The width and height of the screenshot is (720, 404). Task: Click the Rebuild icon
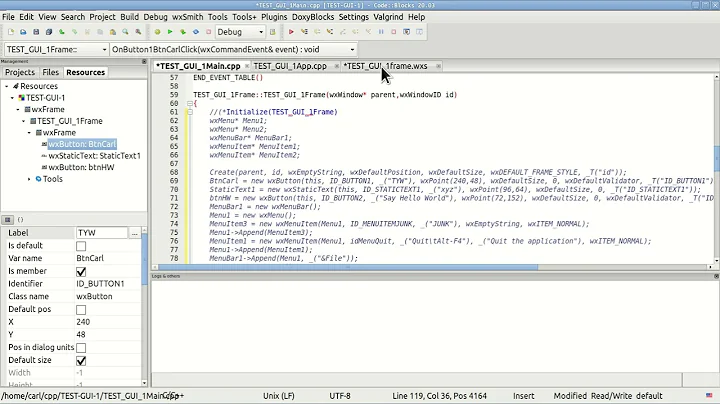196,32
